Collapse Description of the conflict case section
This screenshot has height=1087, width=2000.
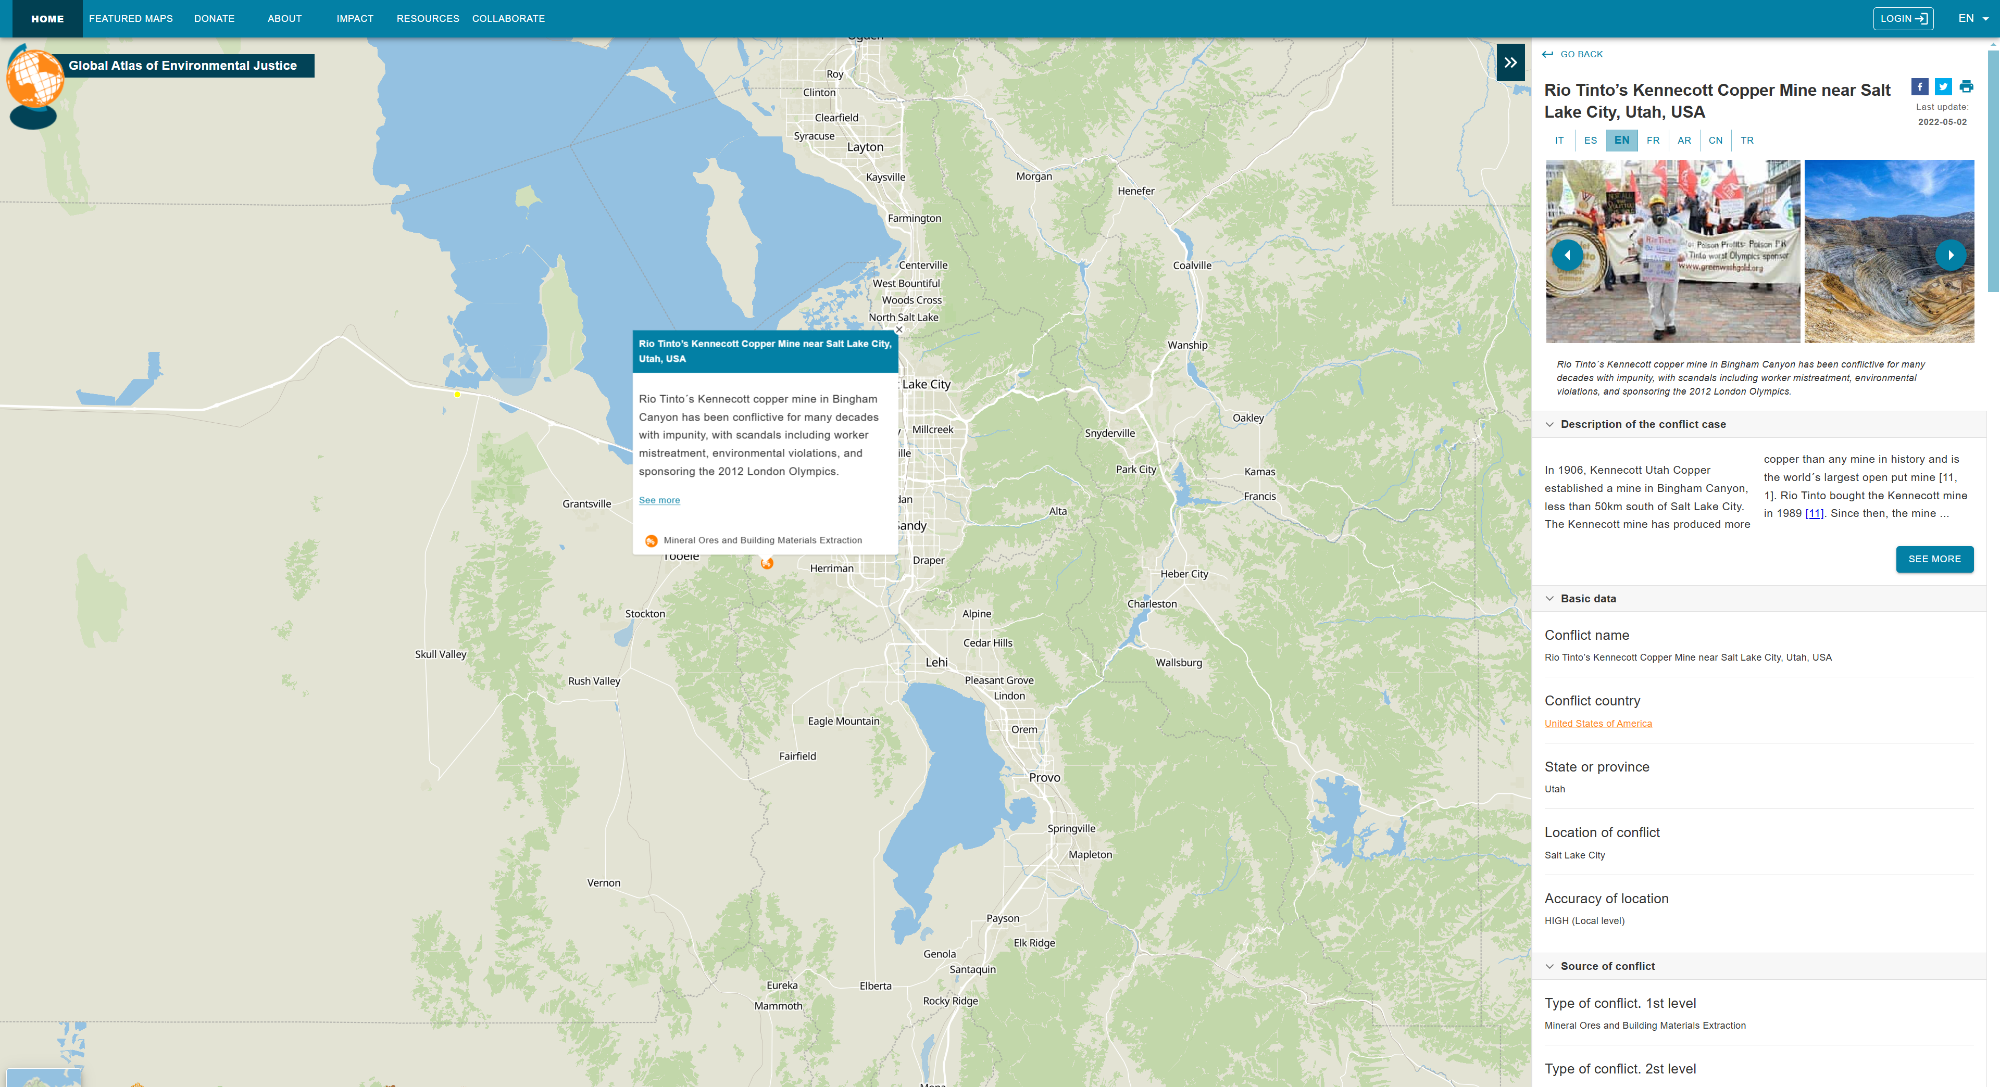coord(1550,425)
